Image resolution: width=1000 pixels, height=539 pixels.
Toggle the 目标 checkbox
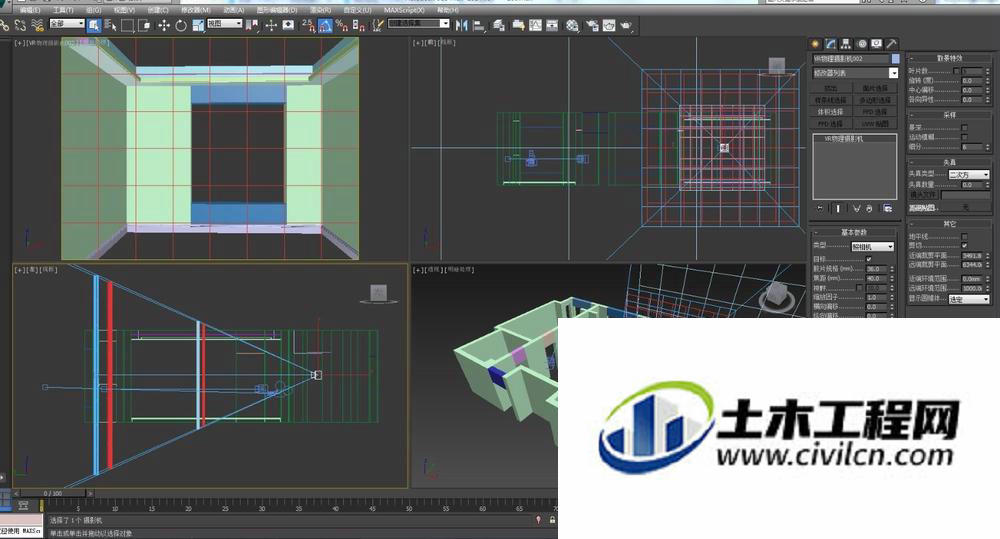click(869, 259)
